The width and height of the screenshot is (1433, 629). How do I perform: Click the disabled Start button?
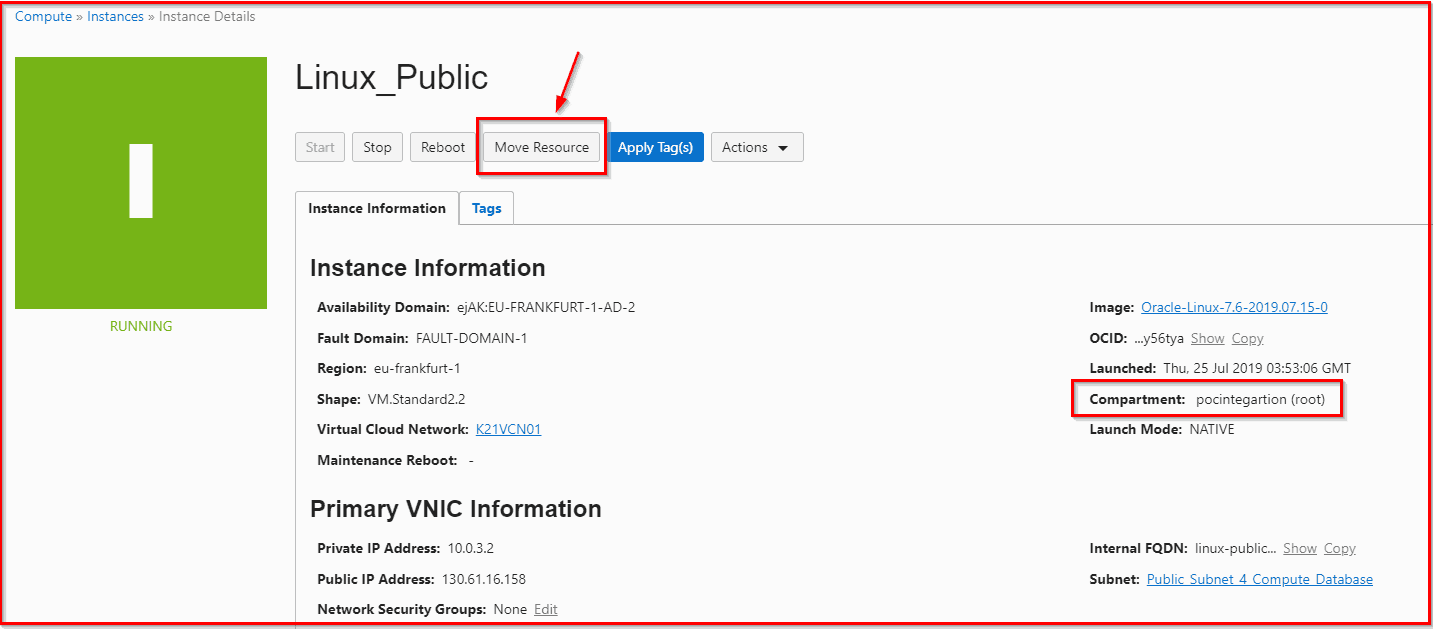point(320,146)
